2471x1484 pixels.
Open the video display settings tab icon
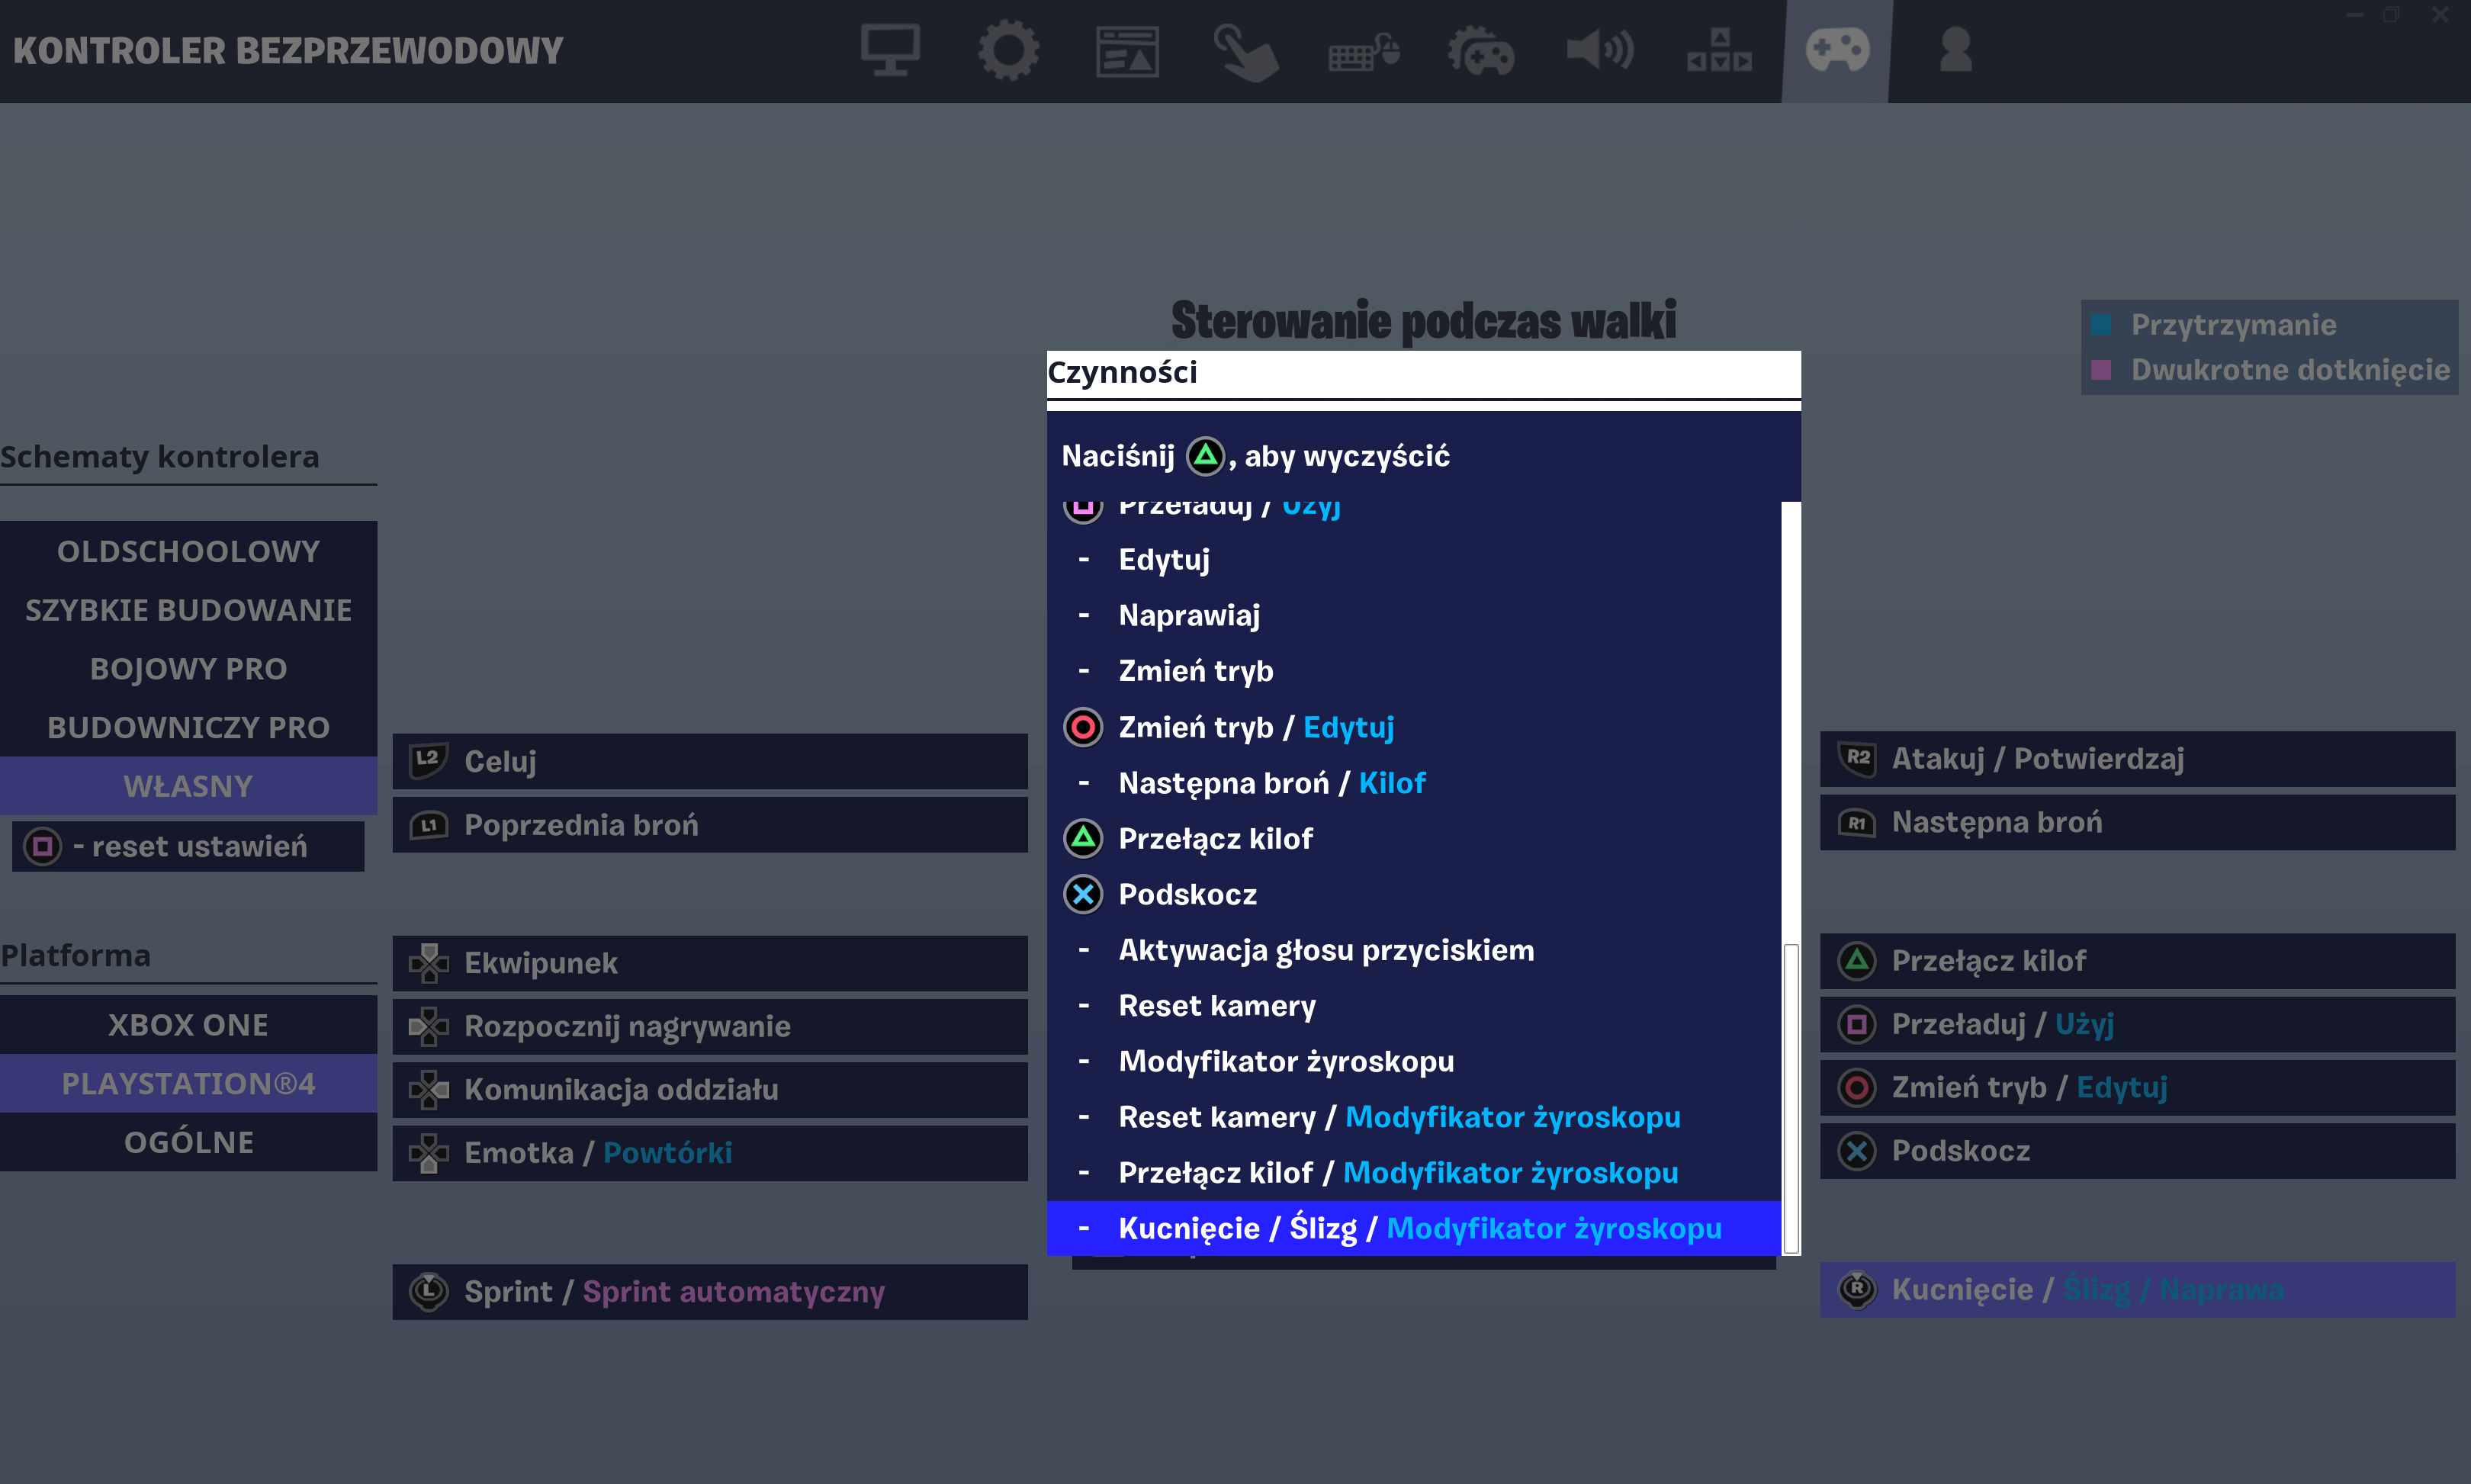tap(889, 50)
